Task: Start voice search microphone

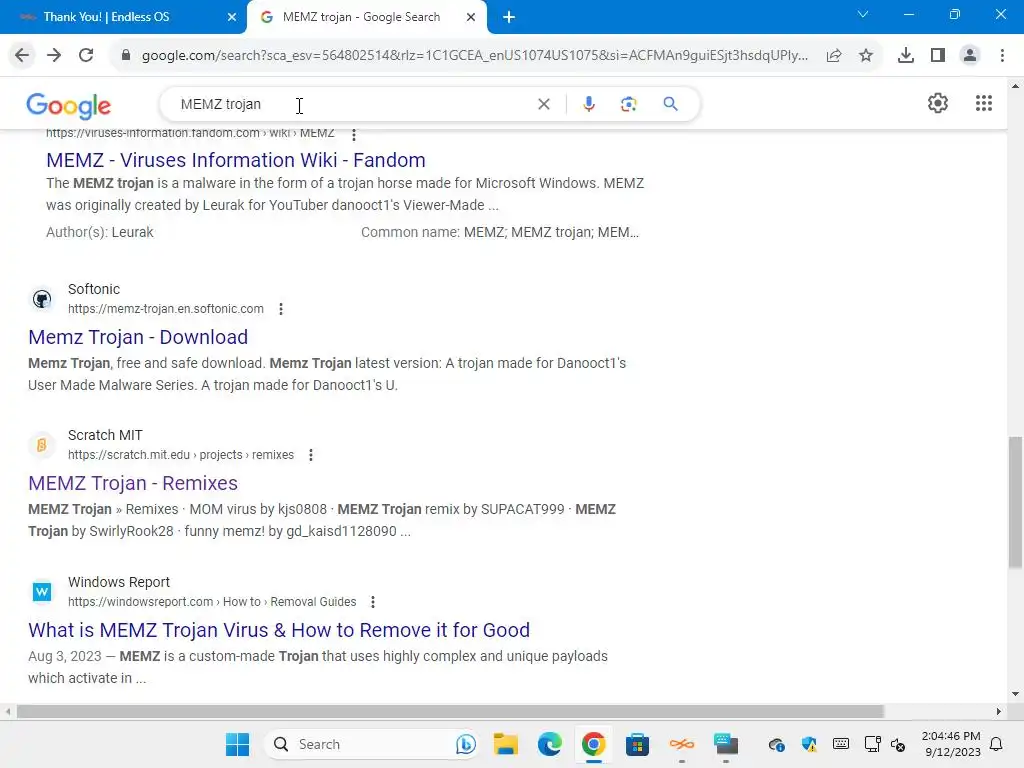Action: click(x=588, y=104)
